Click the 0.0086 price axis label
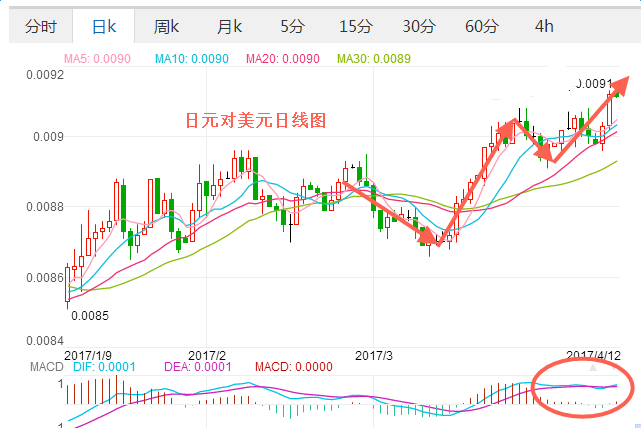641x428 pixels. 45,278
